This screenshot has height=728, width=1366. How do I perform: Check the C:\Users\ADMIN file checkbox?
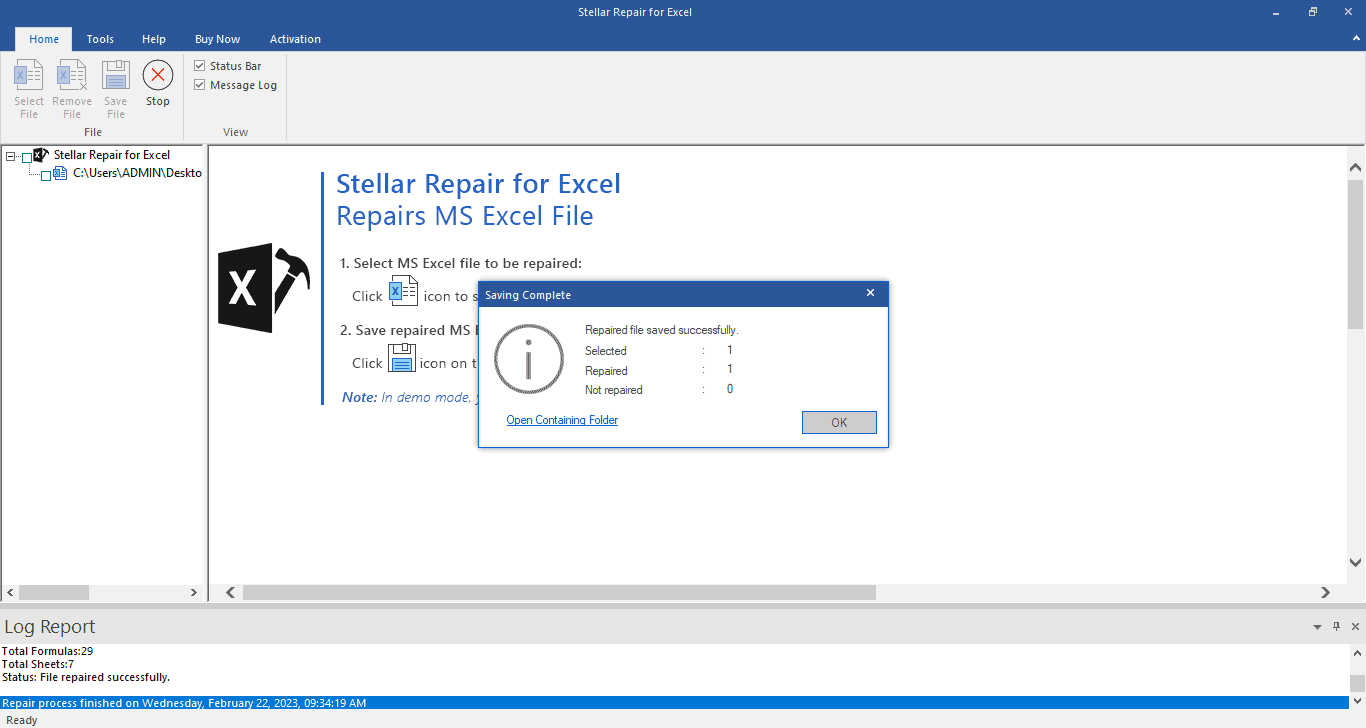tap(46, 175)
